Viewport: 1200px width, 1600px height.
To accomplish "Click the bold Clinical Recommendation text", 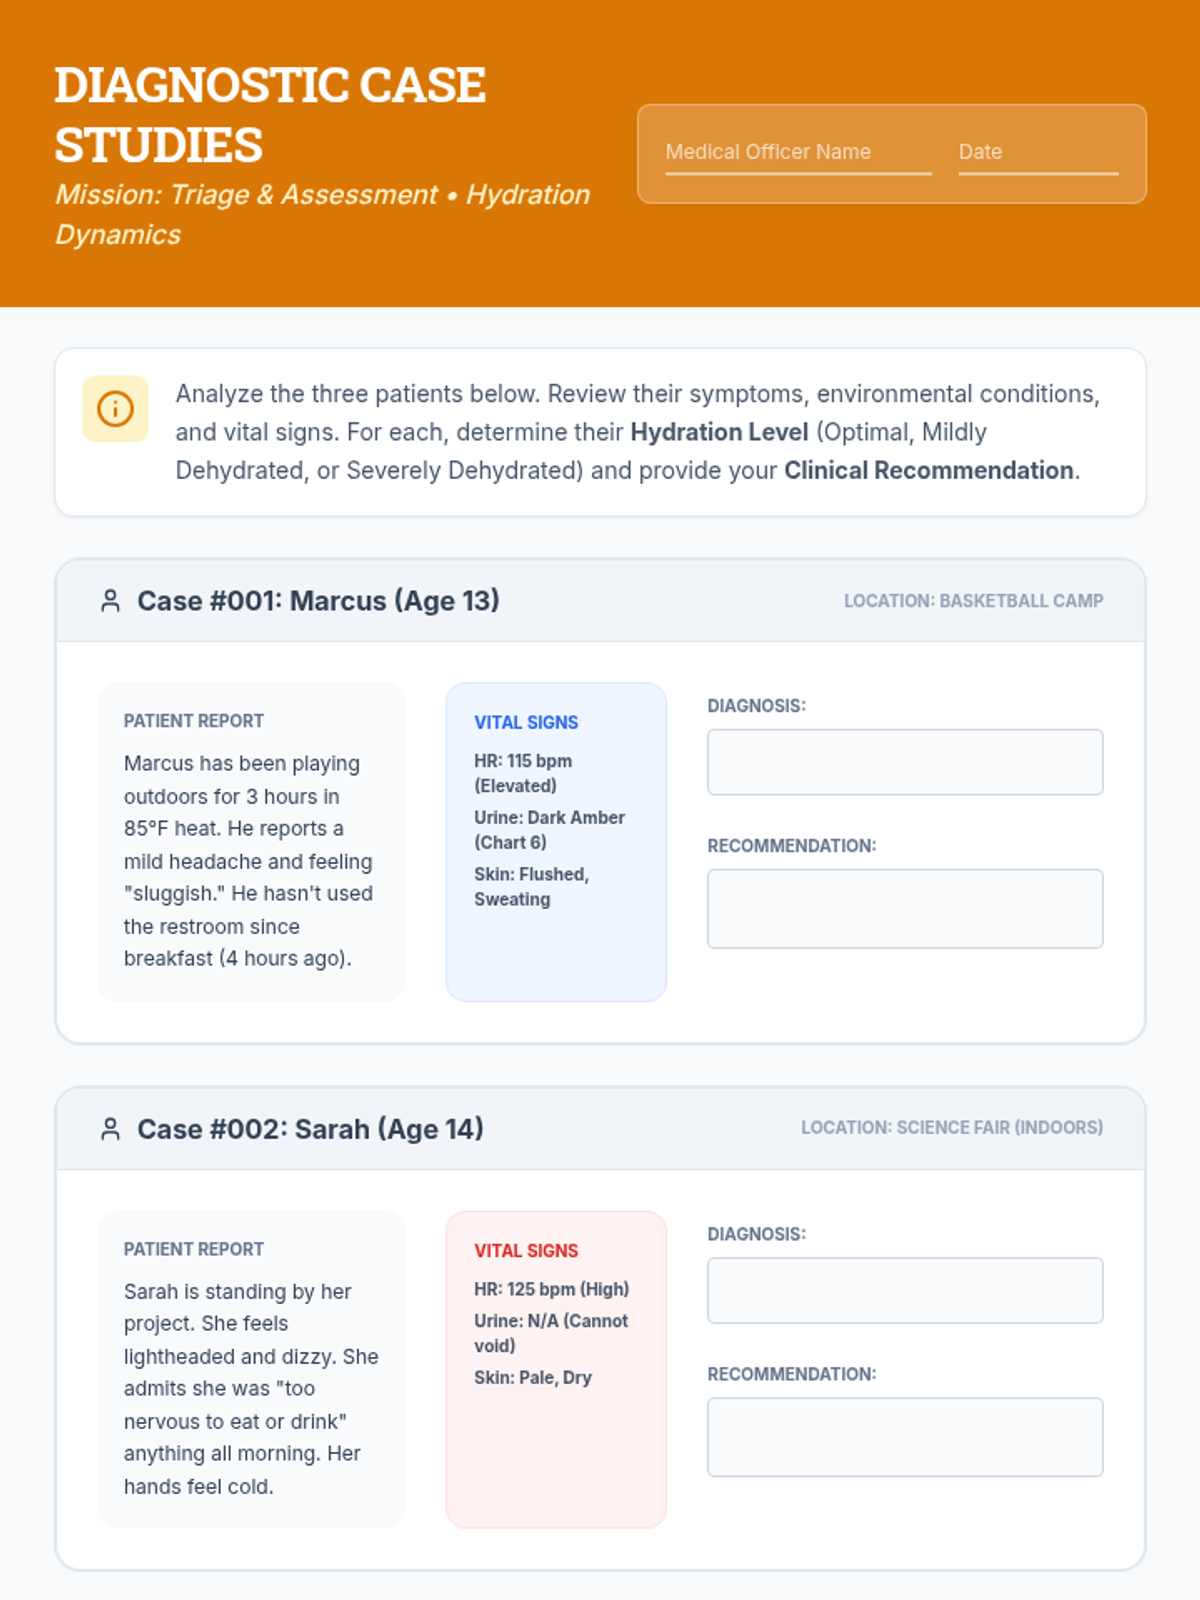I will (x=928, y=471).
